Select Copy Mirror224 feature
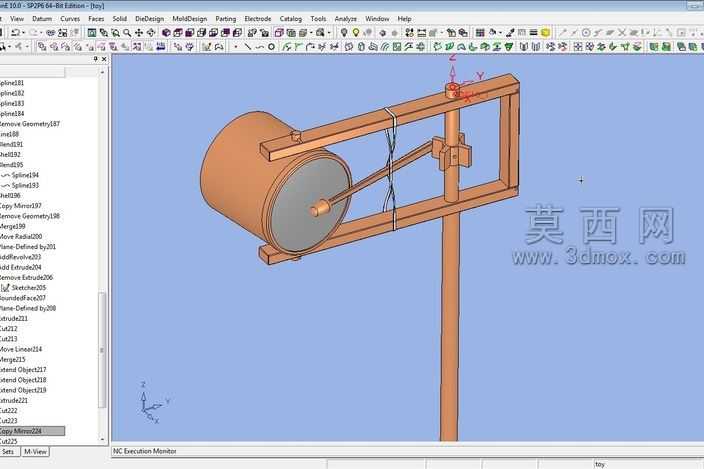Image resolution: width=704 pixels, height=469 pixels. coord(21,431)
